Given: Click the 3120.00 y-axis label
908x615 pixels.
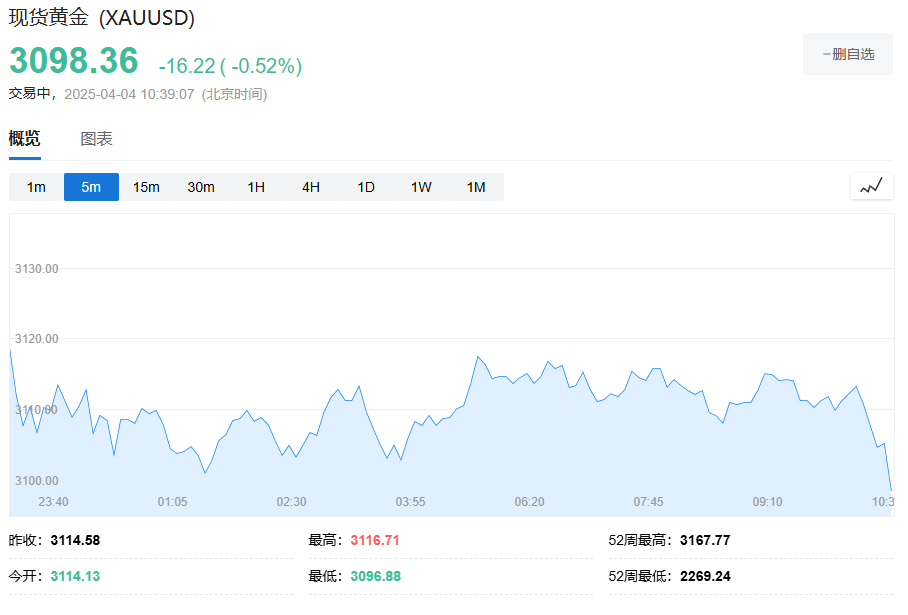Looking at the screenshot, I should coord(36,339).
